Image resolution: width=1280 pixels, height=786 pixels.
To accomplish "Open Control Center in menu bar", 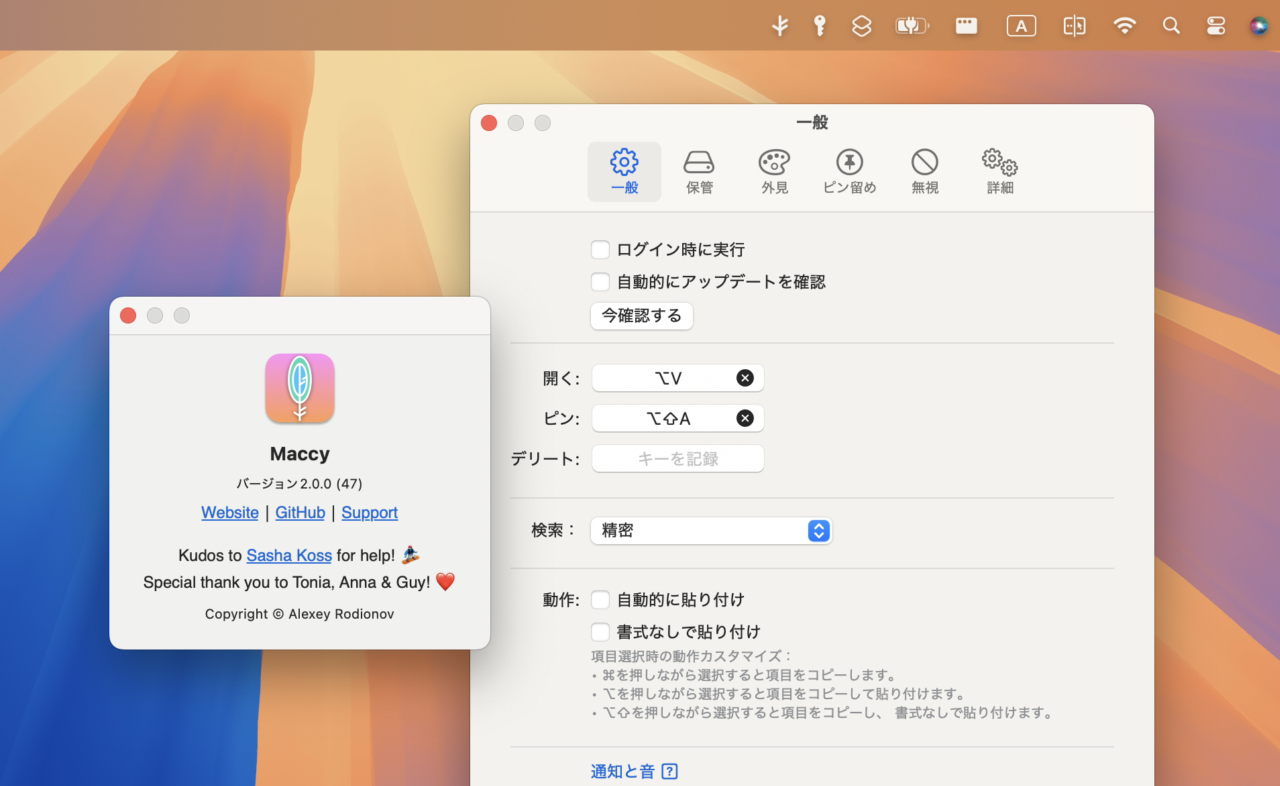I will (1216, 26).
